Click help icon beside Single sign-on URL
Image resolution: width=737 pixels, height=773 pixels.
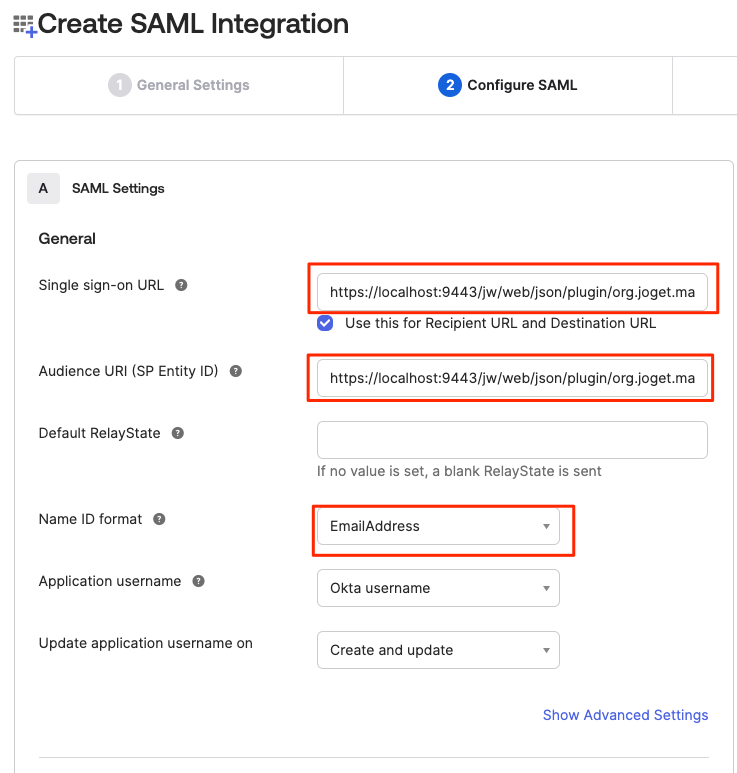[181, 285]
